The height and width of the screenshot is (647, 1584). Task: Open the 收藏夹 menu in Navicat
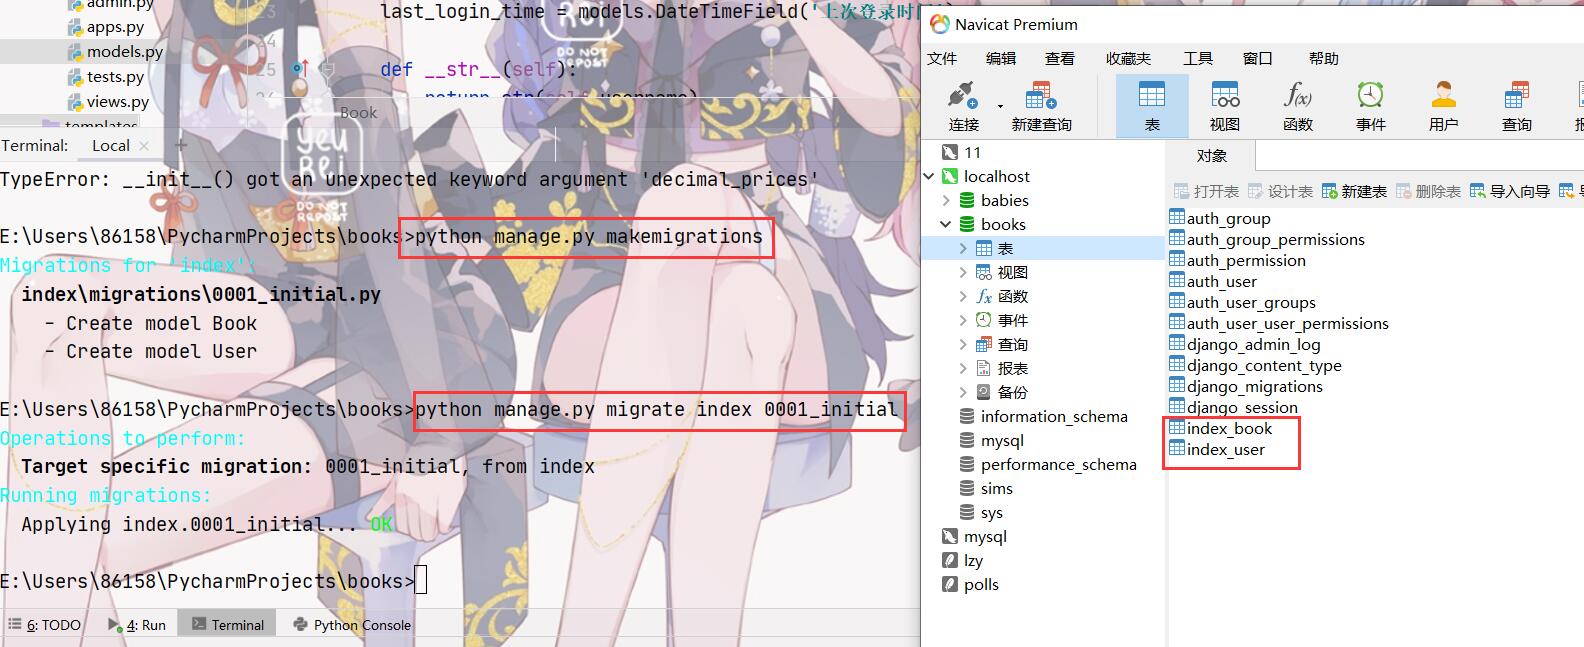pos(1128,59)
